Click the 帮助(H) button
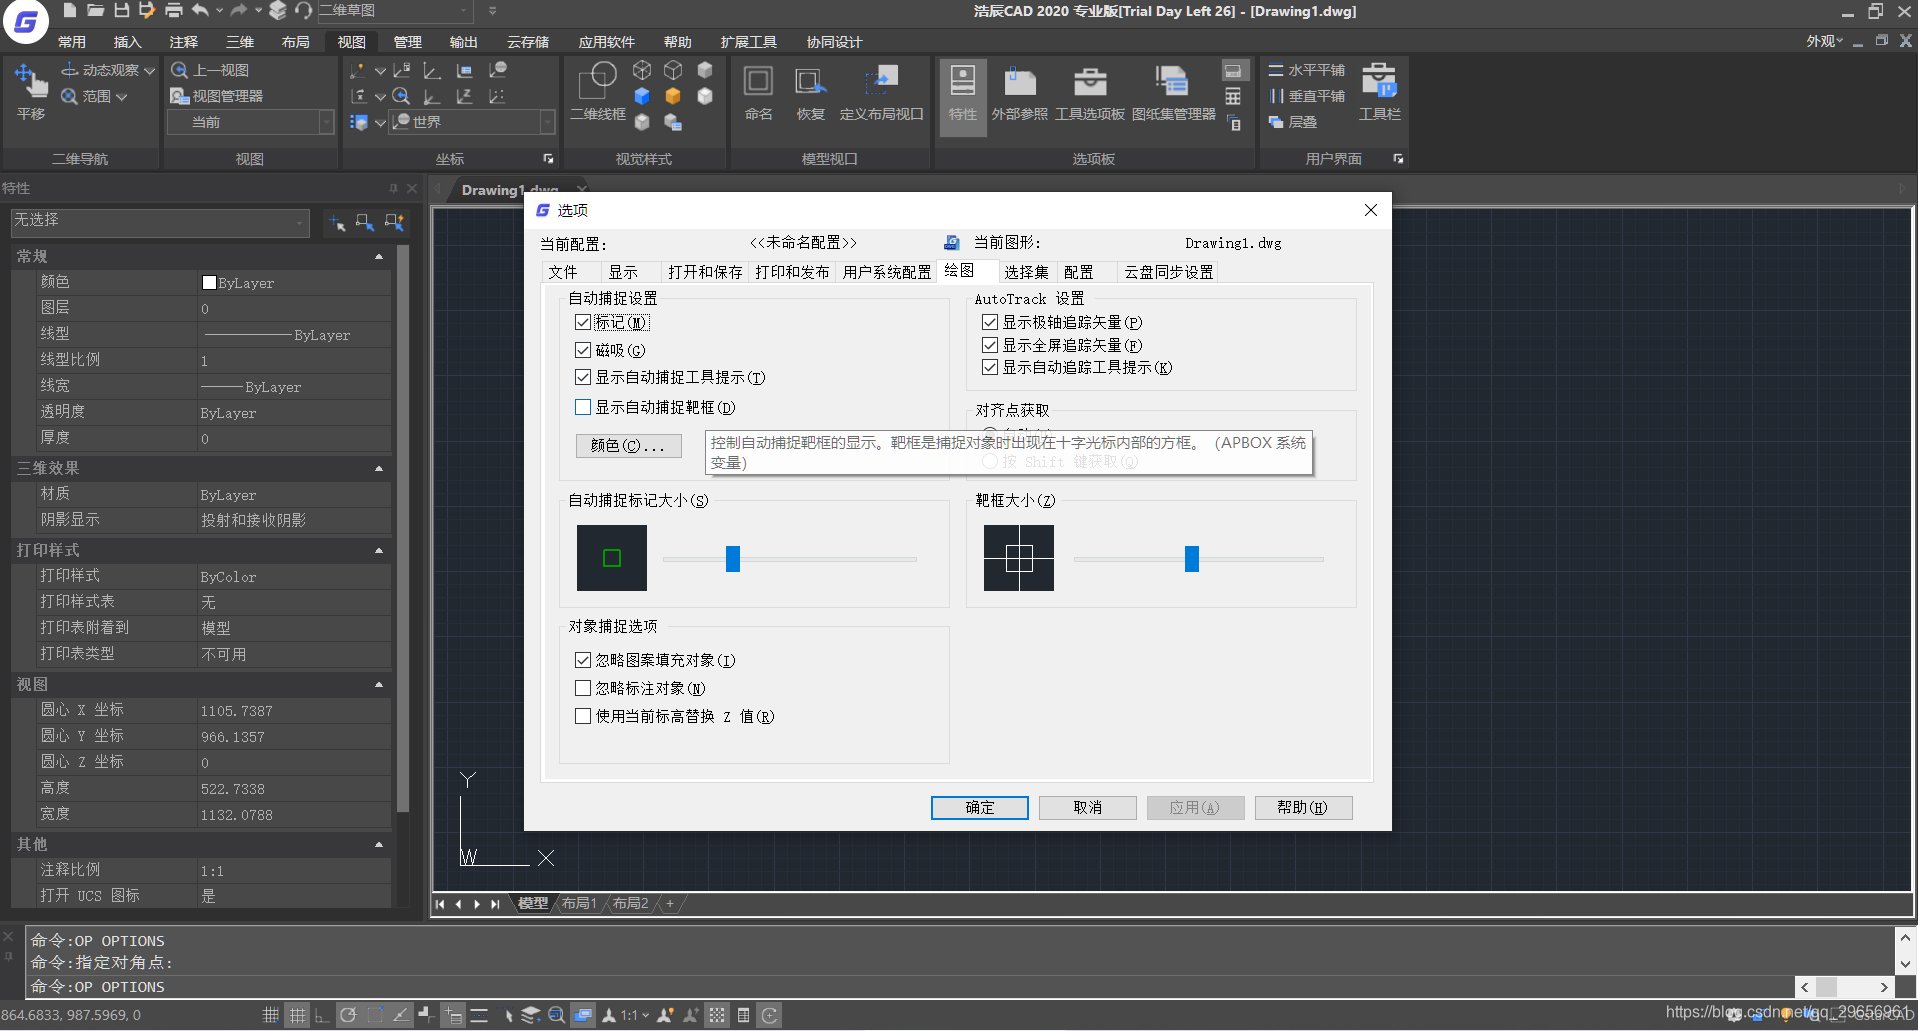The image size is (1918, 1031). click(x=1303, y=808)
